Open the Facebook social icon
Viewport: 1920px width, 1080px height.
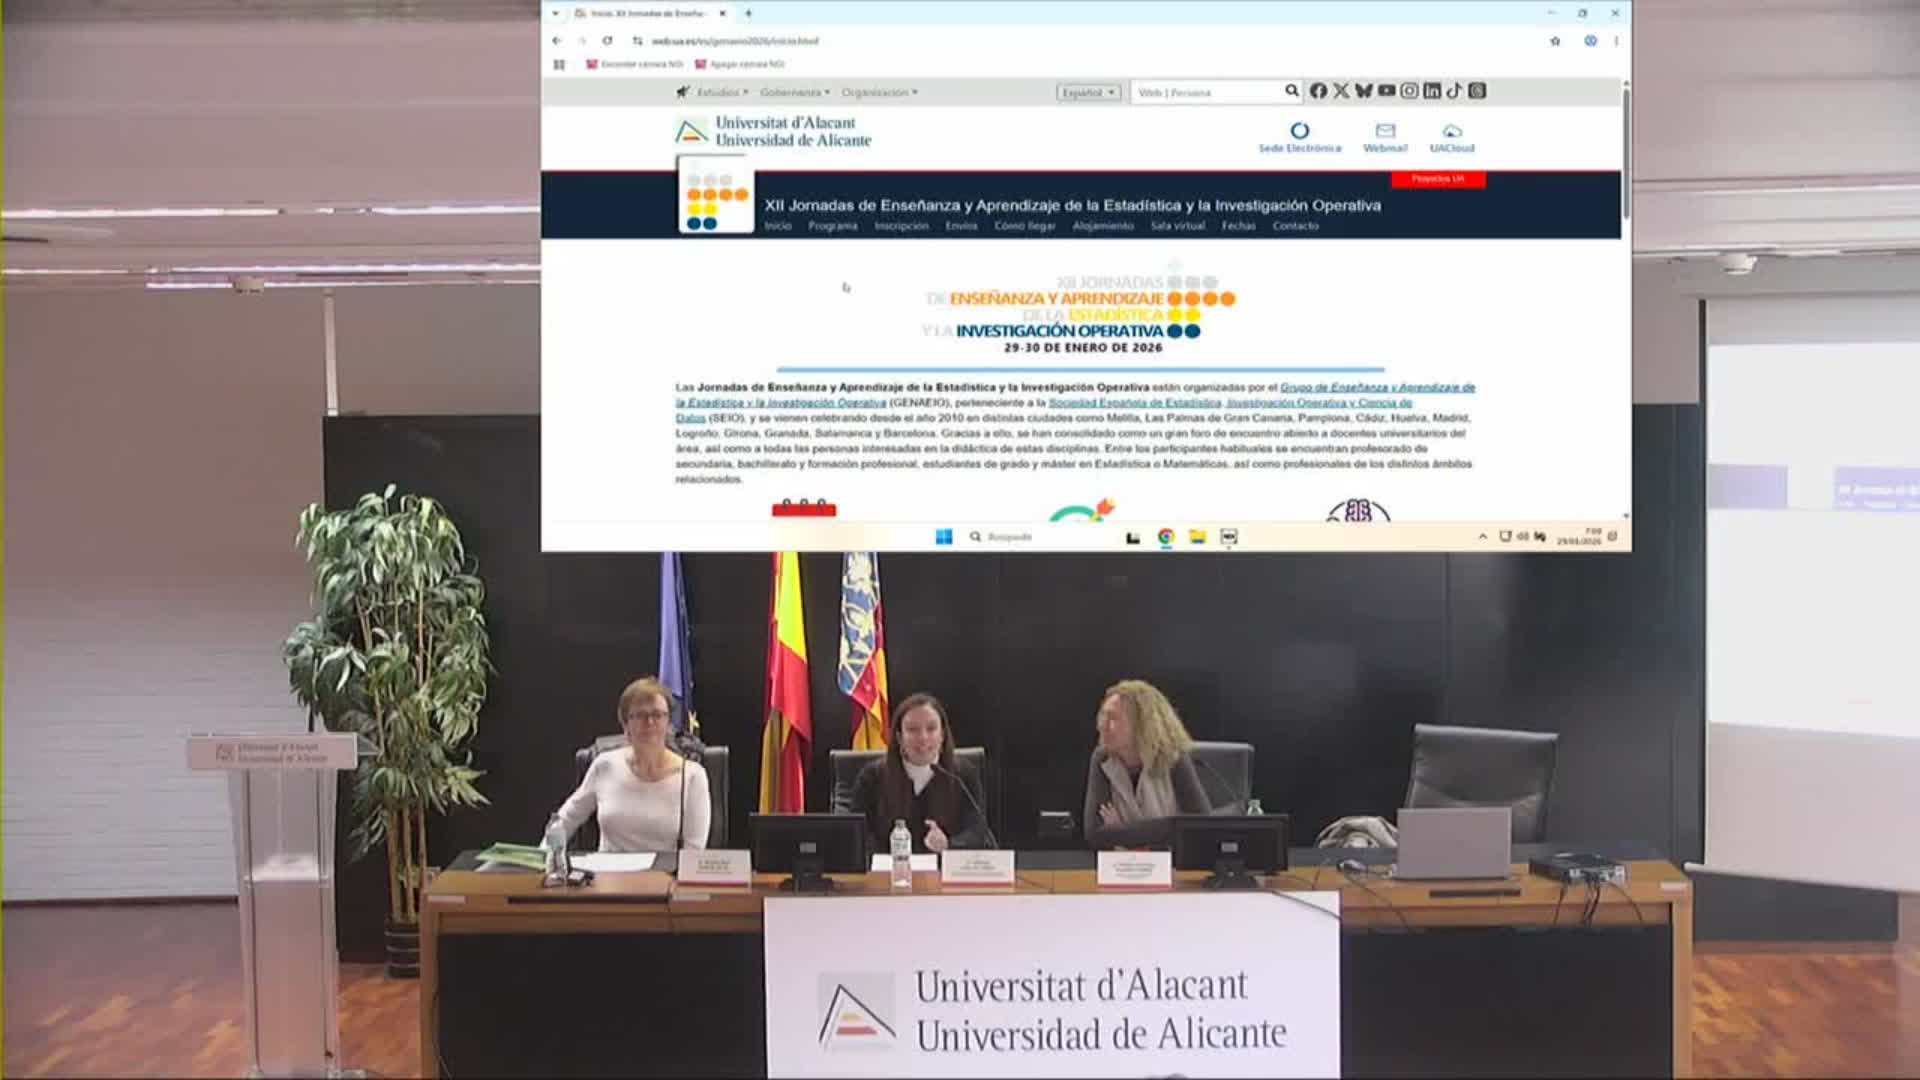click(1318, 91)
